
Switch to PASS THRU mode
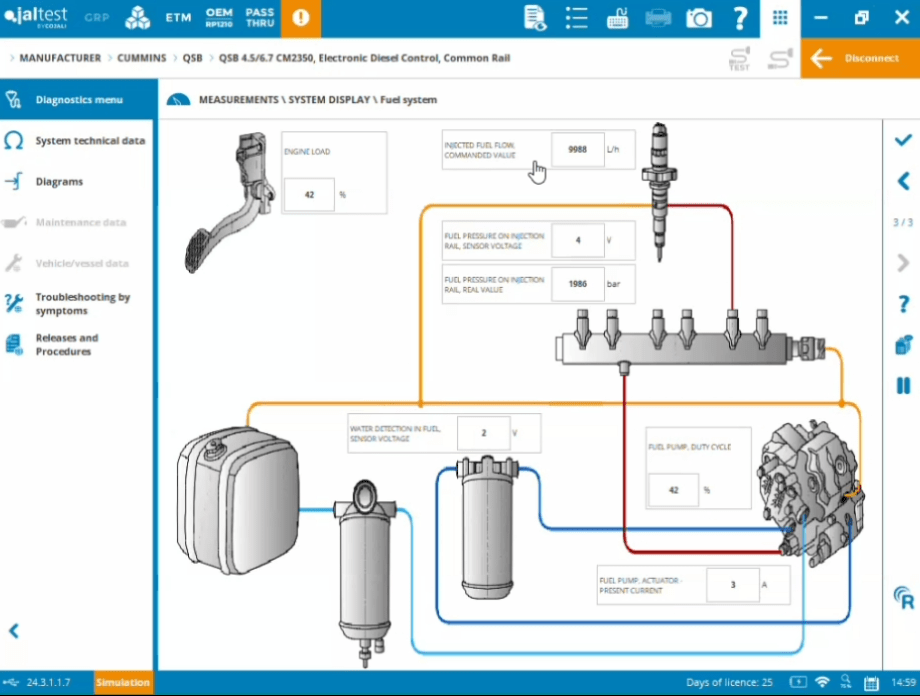click(259, 18)
